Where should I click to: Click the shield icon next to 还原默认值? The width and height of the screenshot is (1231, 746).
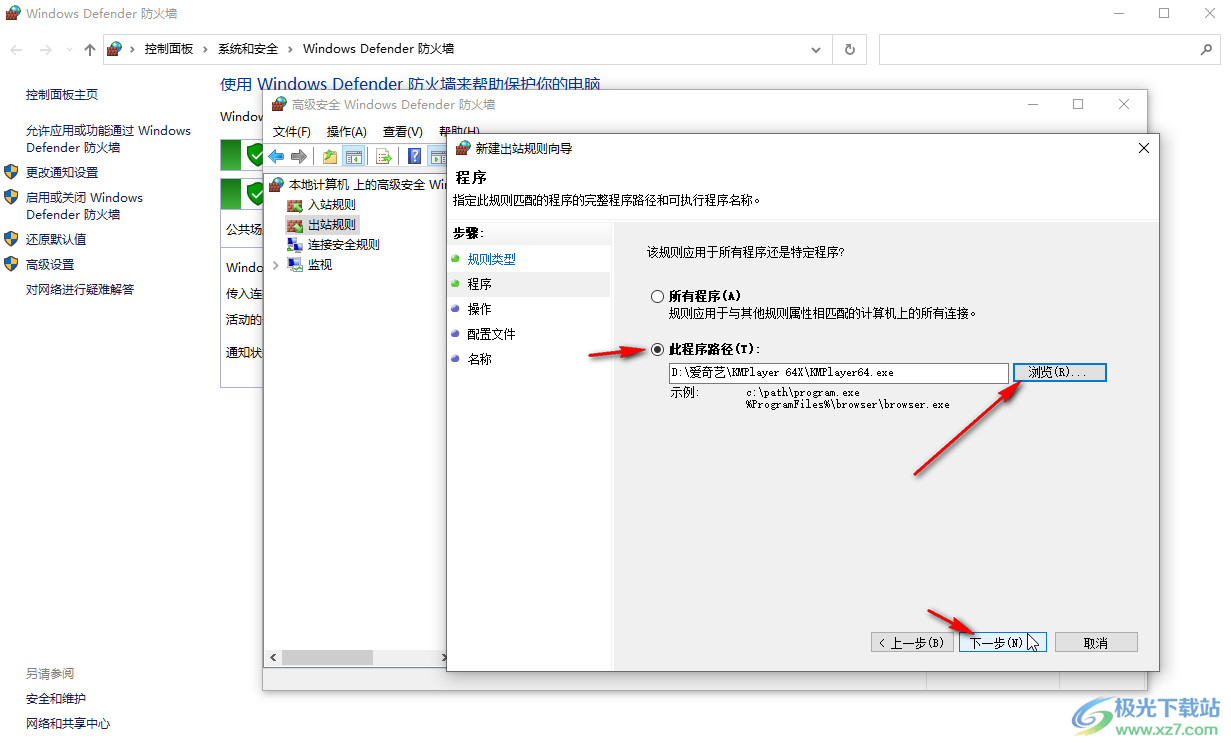tap(12, 239)
